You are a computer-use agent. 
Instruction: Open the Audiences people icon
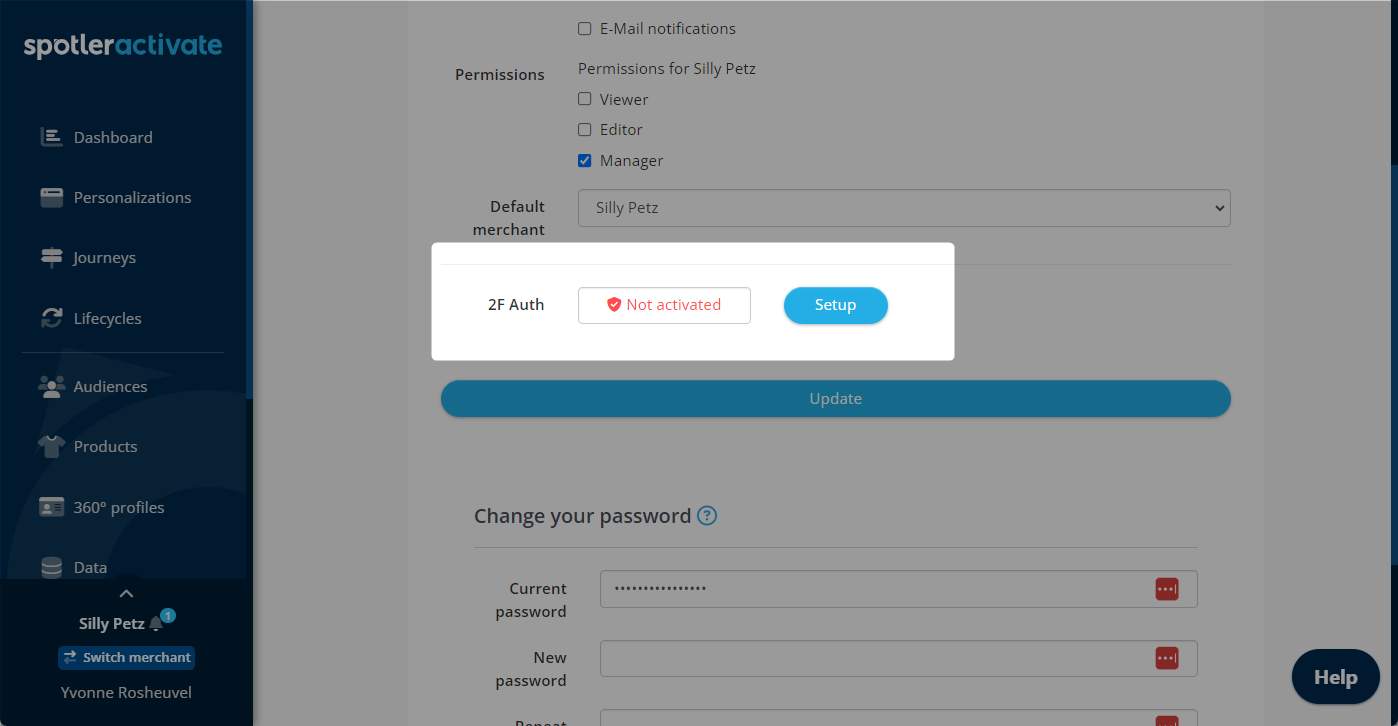point(51,386)
